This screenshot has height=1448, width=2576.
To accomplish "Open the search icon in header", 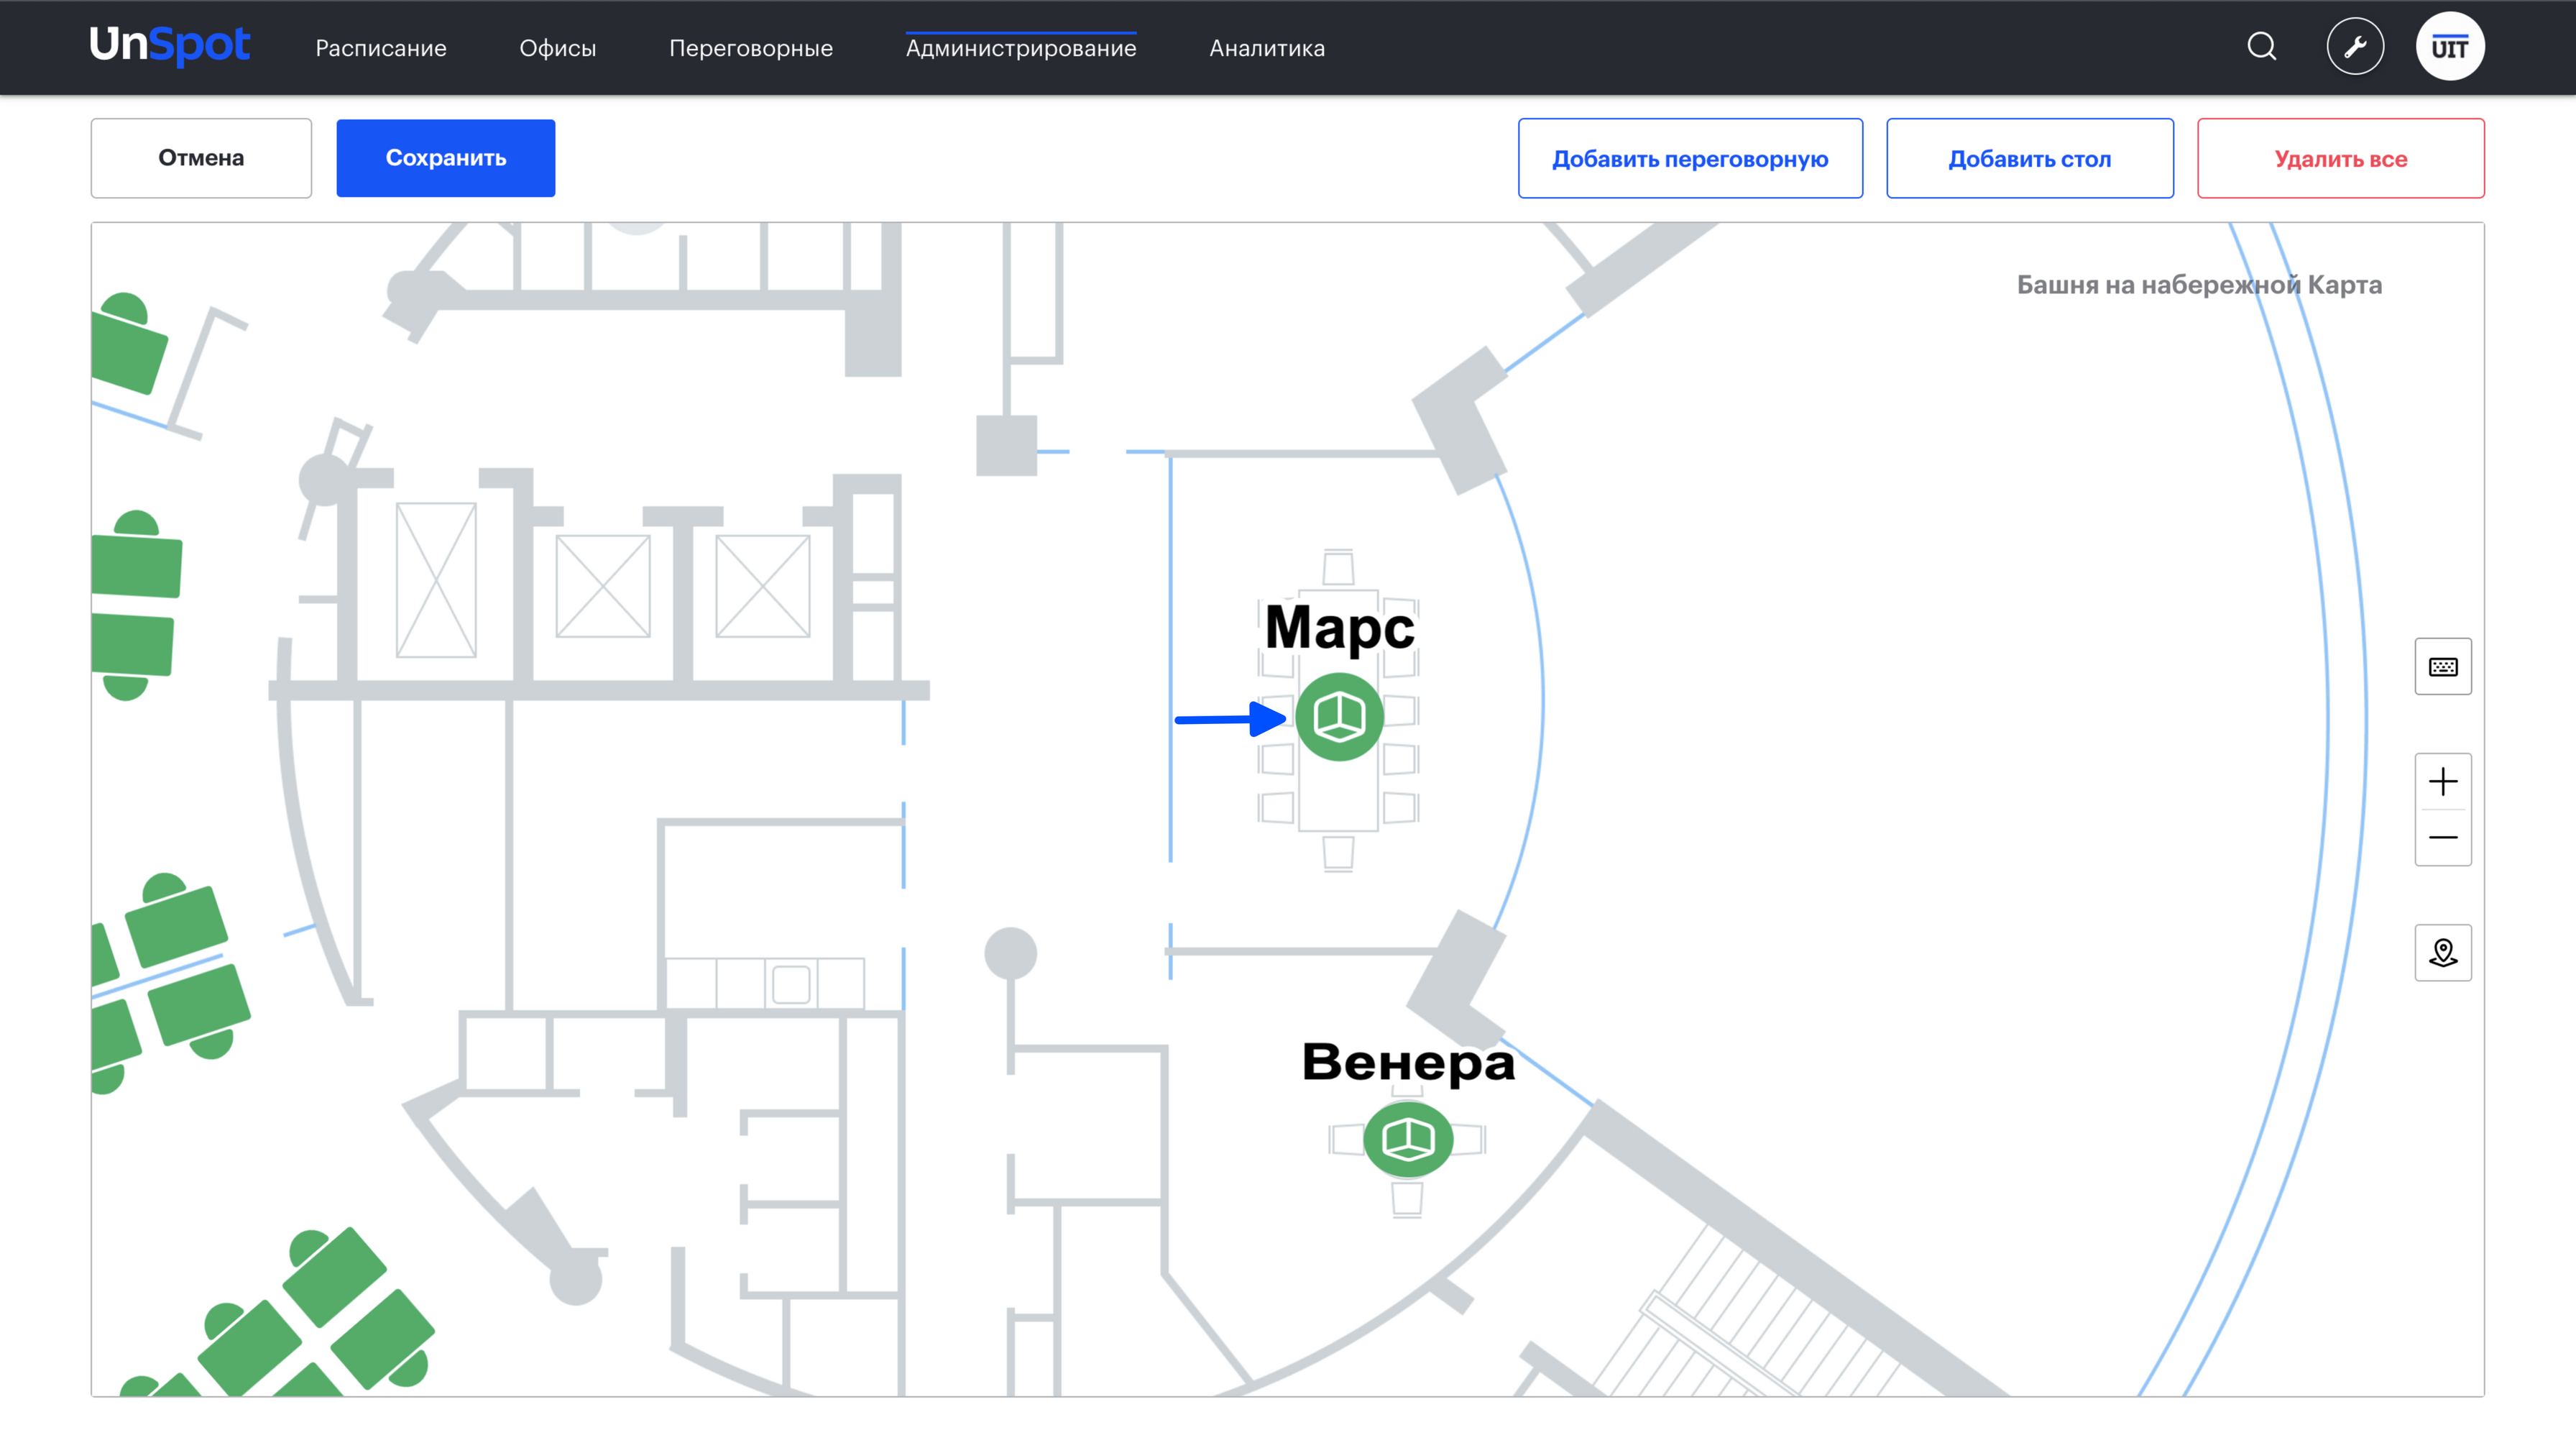I will click(2262, 47).
